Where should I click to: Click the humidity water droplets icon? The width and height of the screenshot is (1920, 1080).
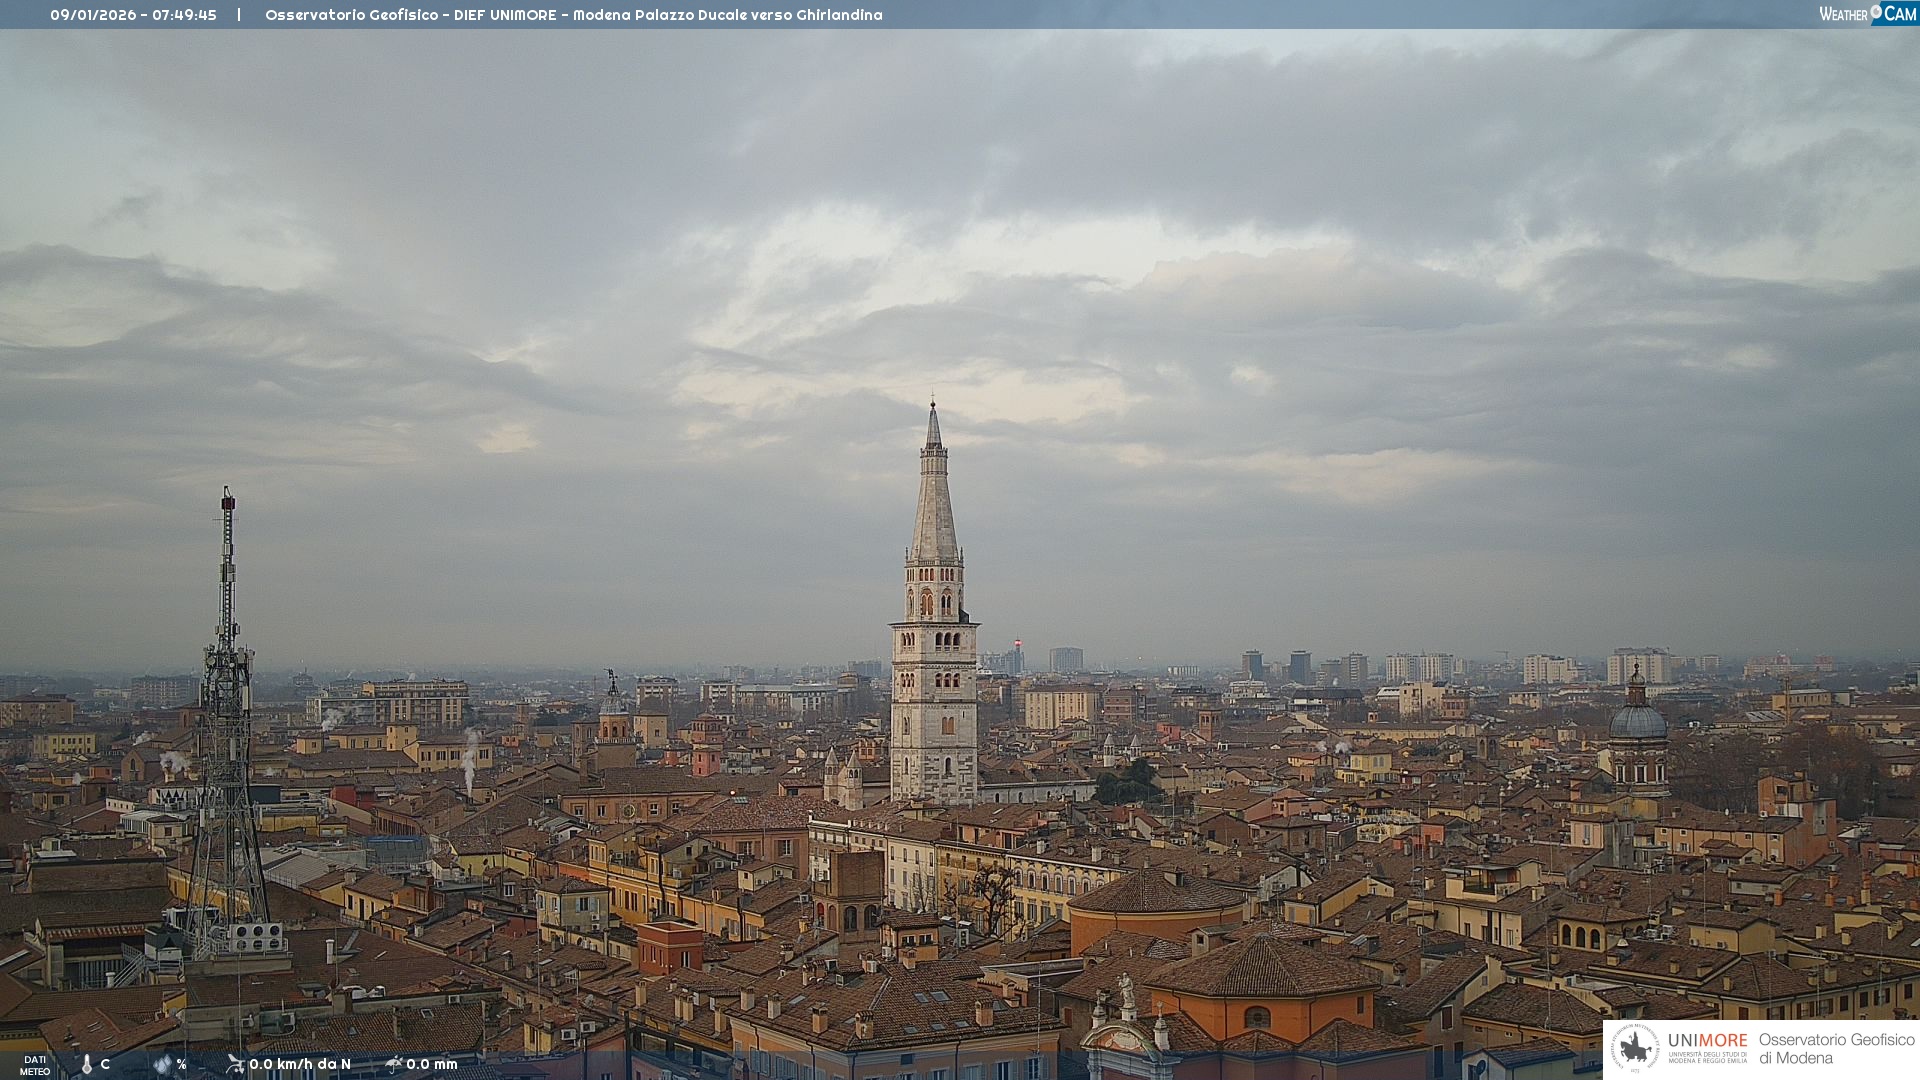(162, 1065)
